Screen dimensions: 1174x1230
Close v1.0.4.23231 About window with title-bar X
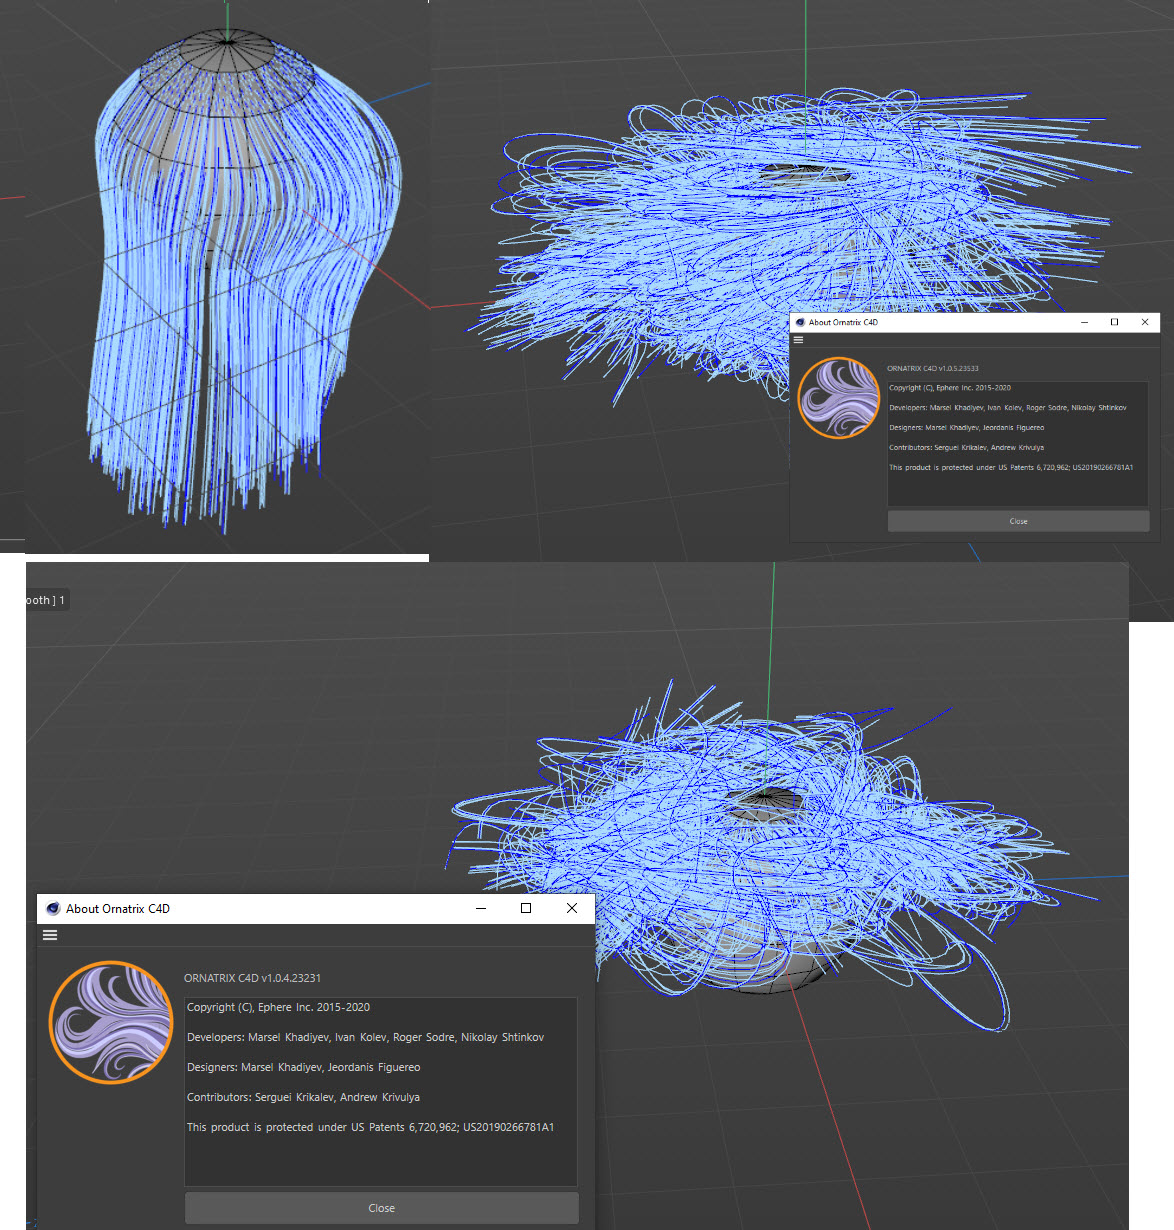572,908
